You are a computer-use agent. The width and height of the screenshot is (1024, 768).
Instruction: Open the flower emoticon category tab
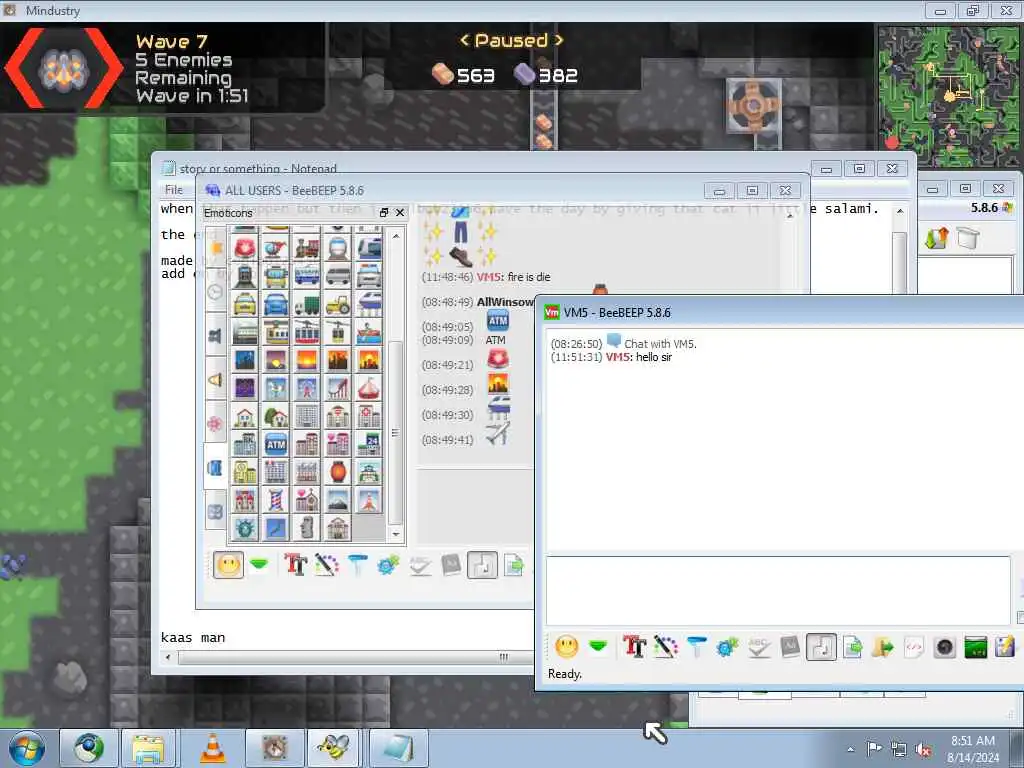(x=216, y=424)
